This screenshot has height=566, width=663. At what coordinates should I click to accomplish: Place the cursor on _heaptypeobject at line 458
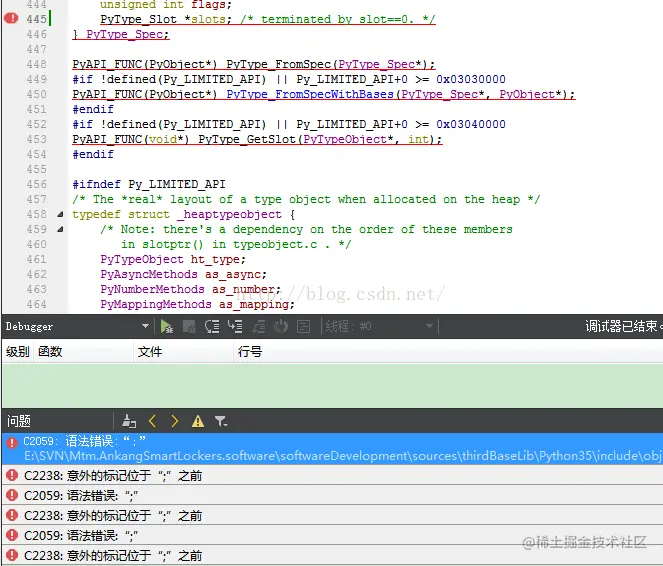pyautogui.click(x=229, y=214)
